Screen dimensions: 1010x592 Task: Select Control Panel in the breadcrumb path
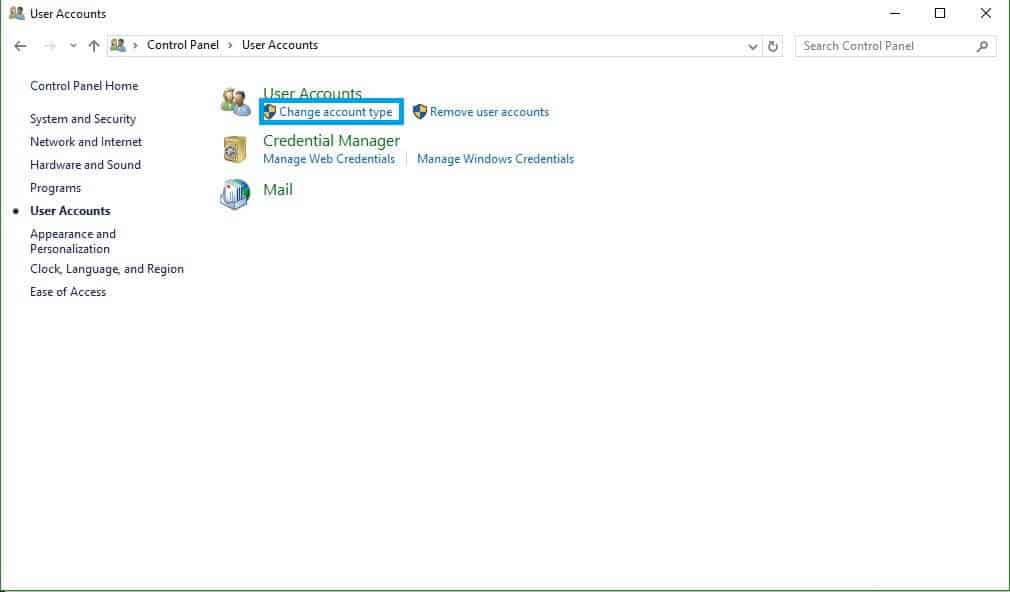point(183,45)
